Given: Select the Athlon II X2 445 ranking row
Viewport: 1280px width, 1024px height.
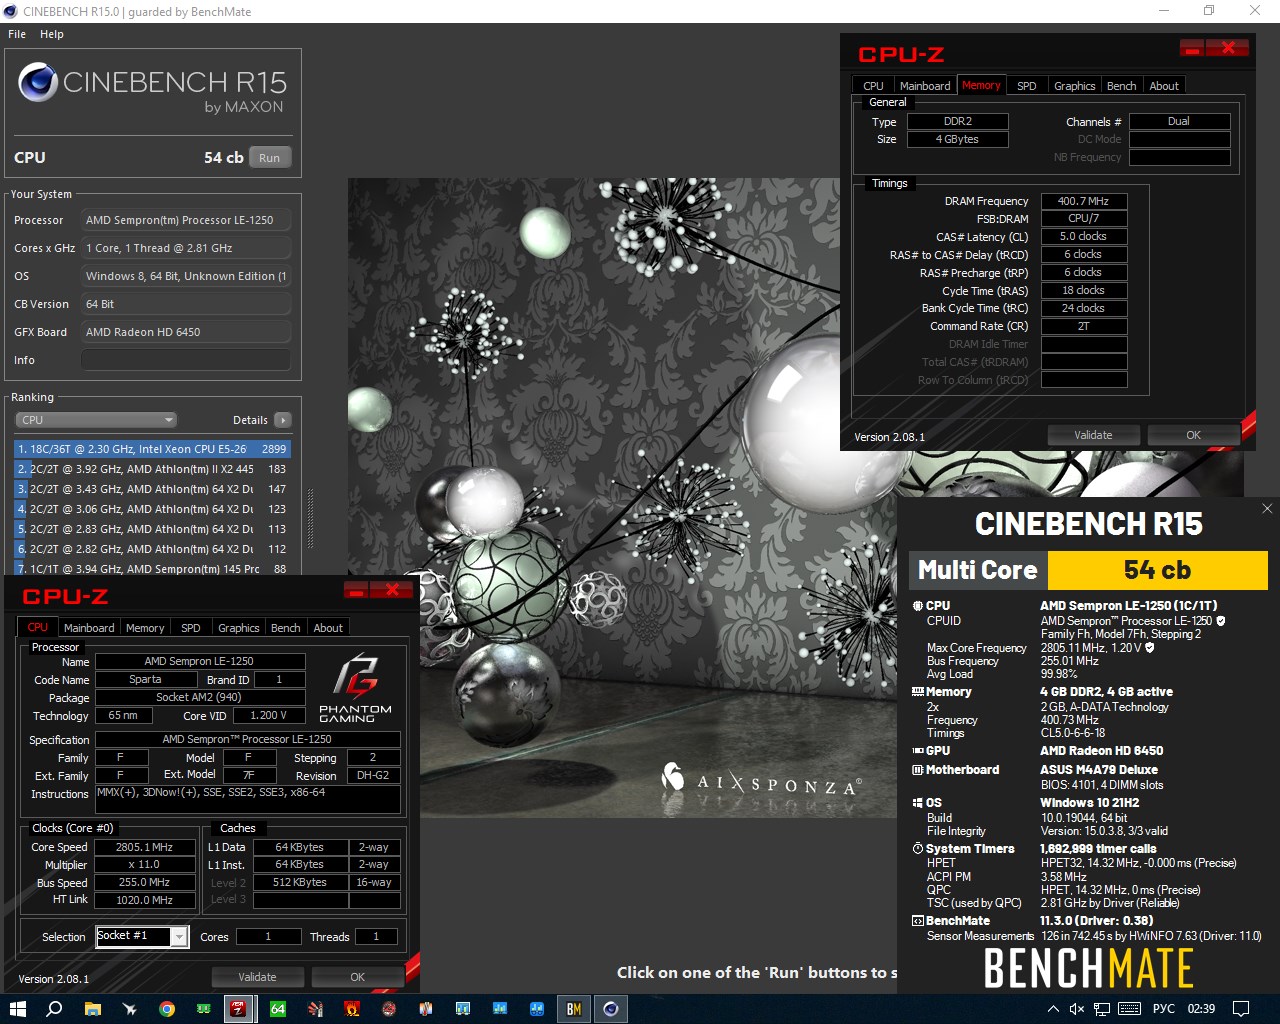Looking at the screenshot, I should 153,469.
